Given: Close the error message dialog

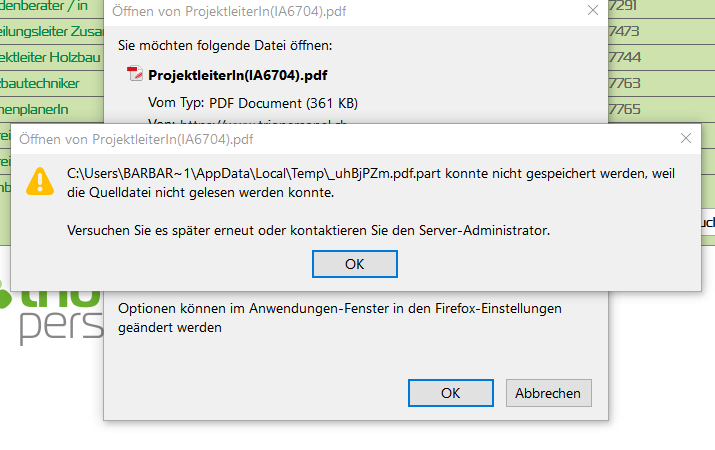Looking at the screenshot, I should pyautogui.click(x=686, y=138).
